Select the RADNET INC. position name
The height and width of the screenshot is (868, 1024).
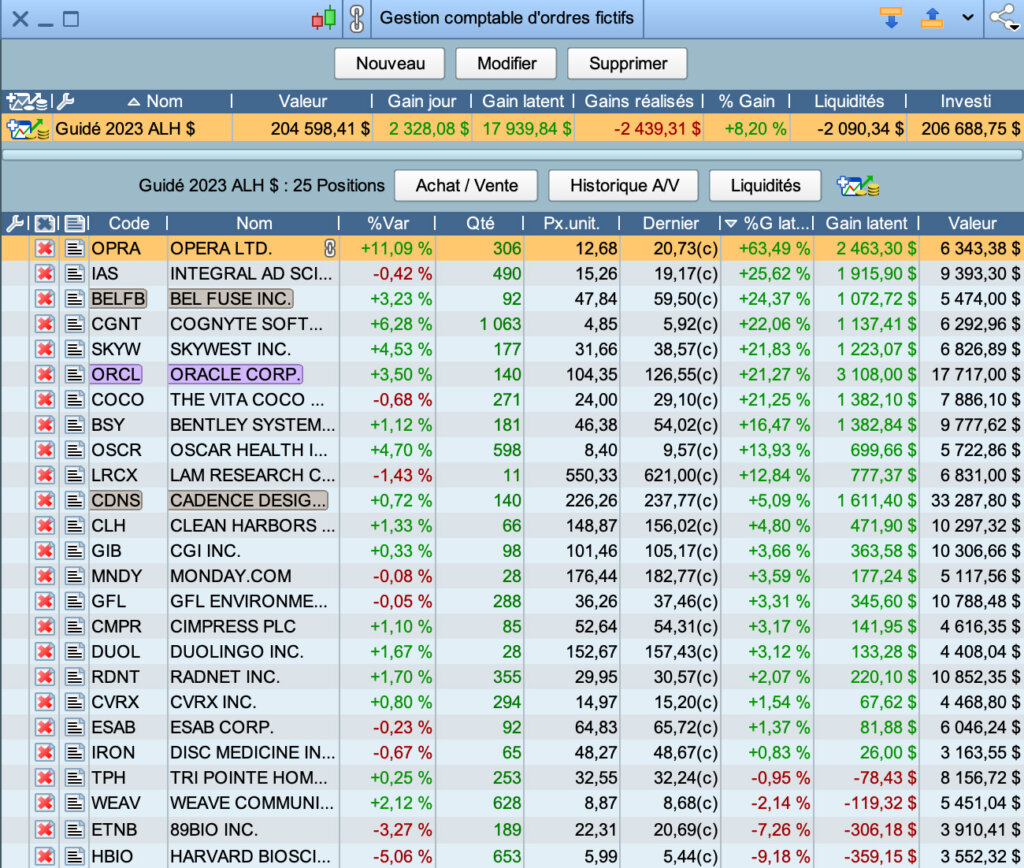(x=225, y=677)
